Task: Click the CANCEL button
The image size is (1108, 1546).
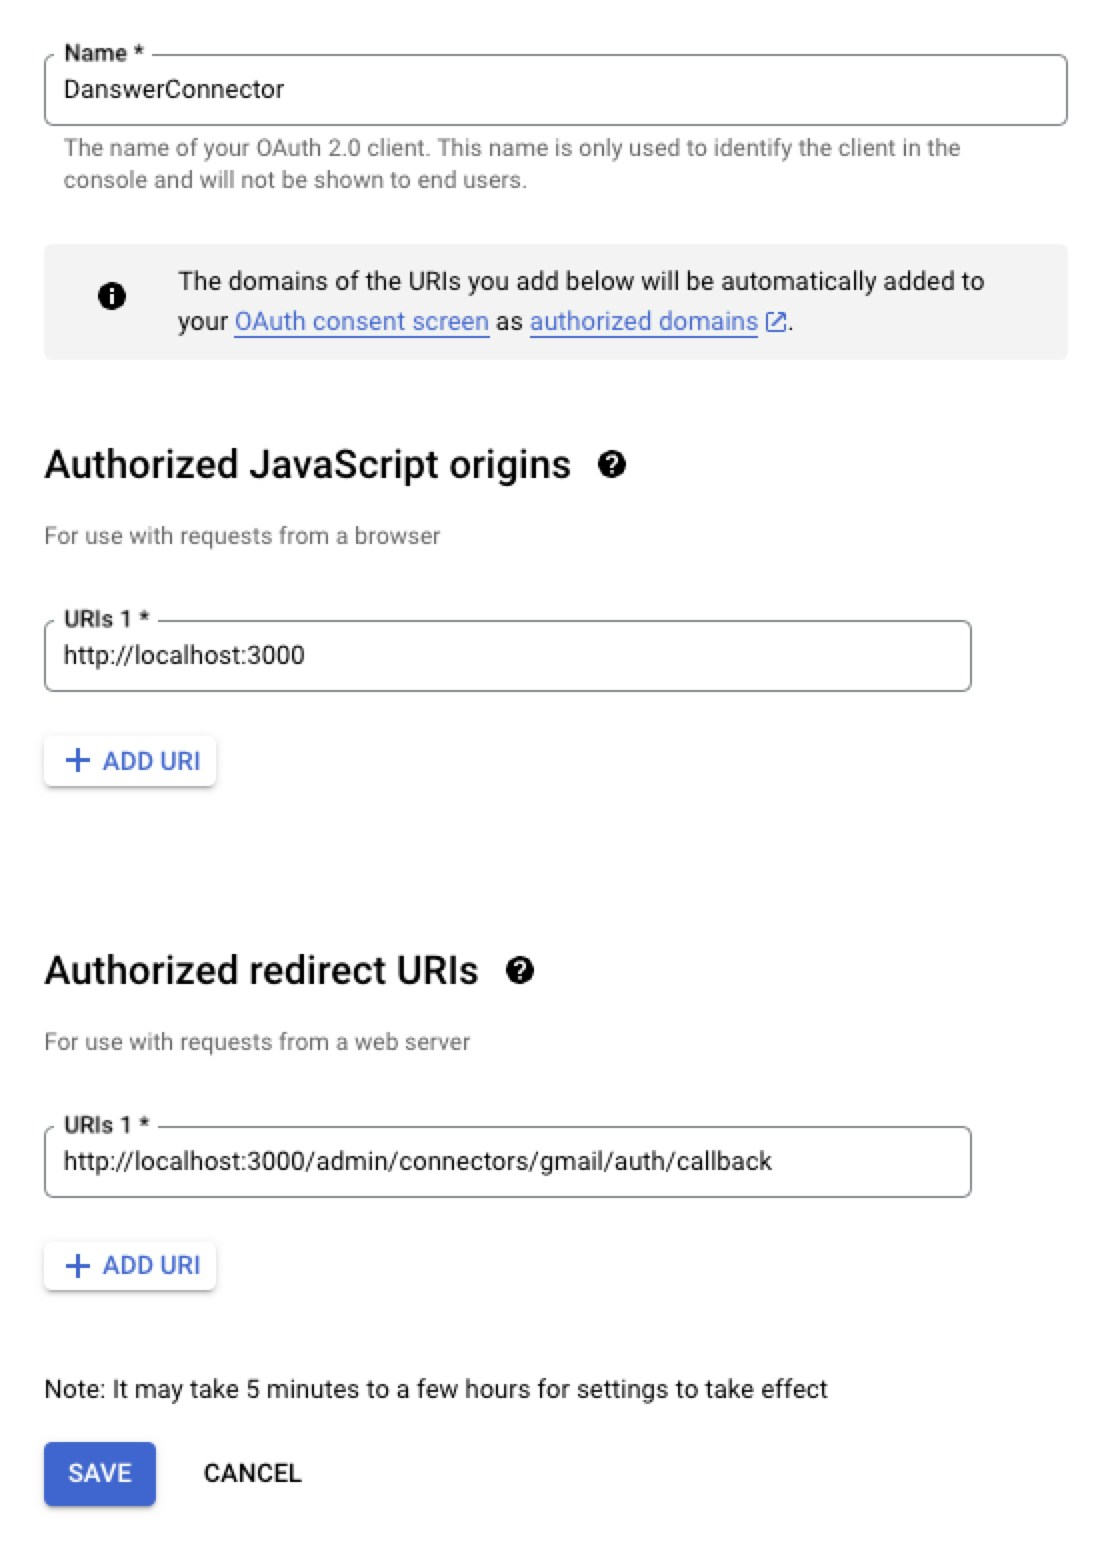Action: (253, 1473)
